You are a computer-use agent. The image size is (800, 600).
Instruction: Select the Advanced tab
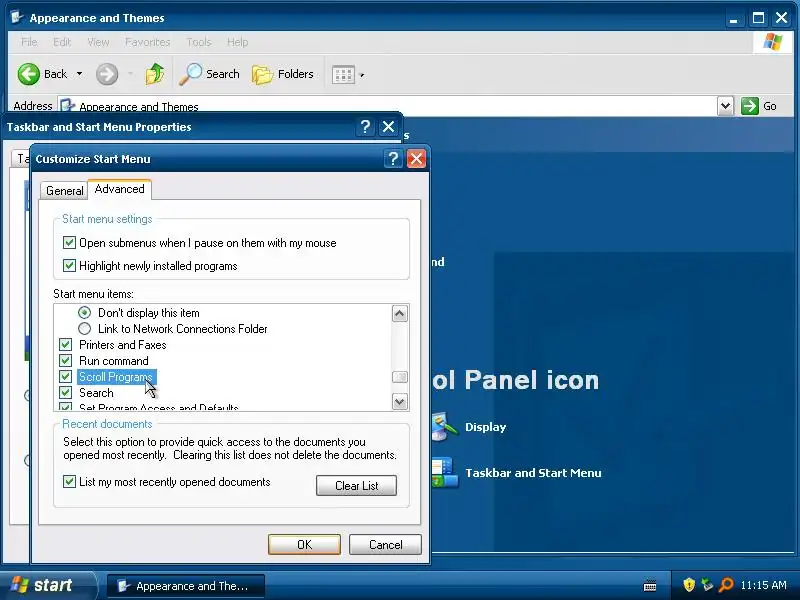[119, 189]
